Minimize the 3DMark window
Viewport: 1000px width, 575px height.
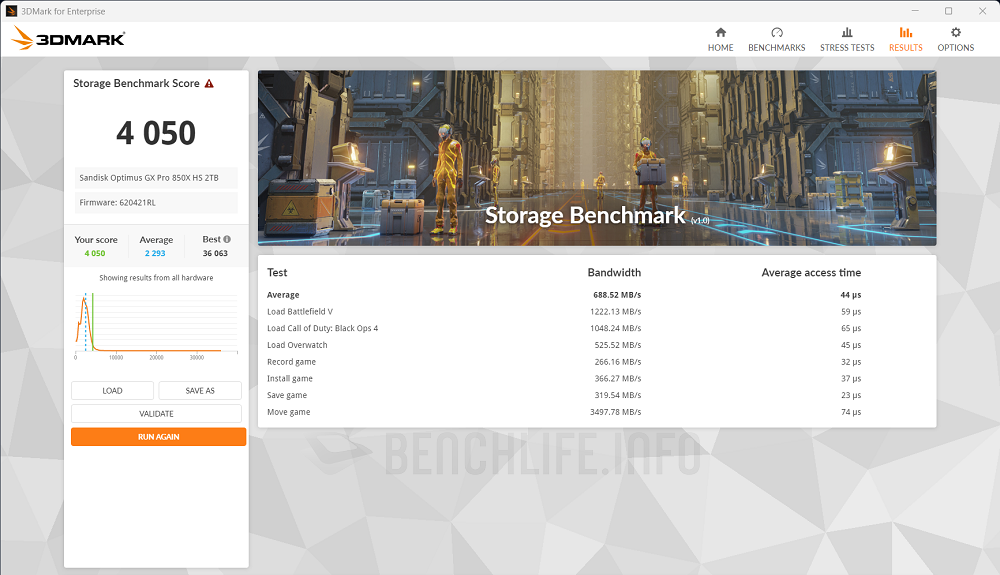pyautogui.click(x=915, y=11)
